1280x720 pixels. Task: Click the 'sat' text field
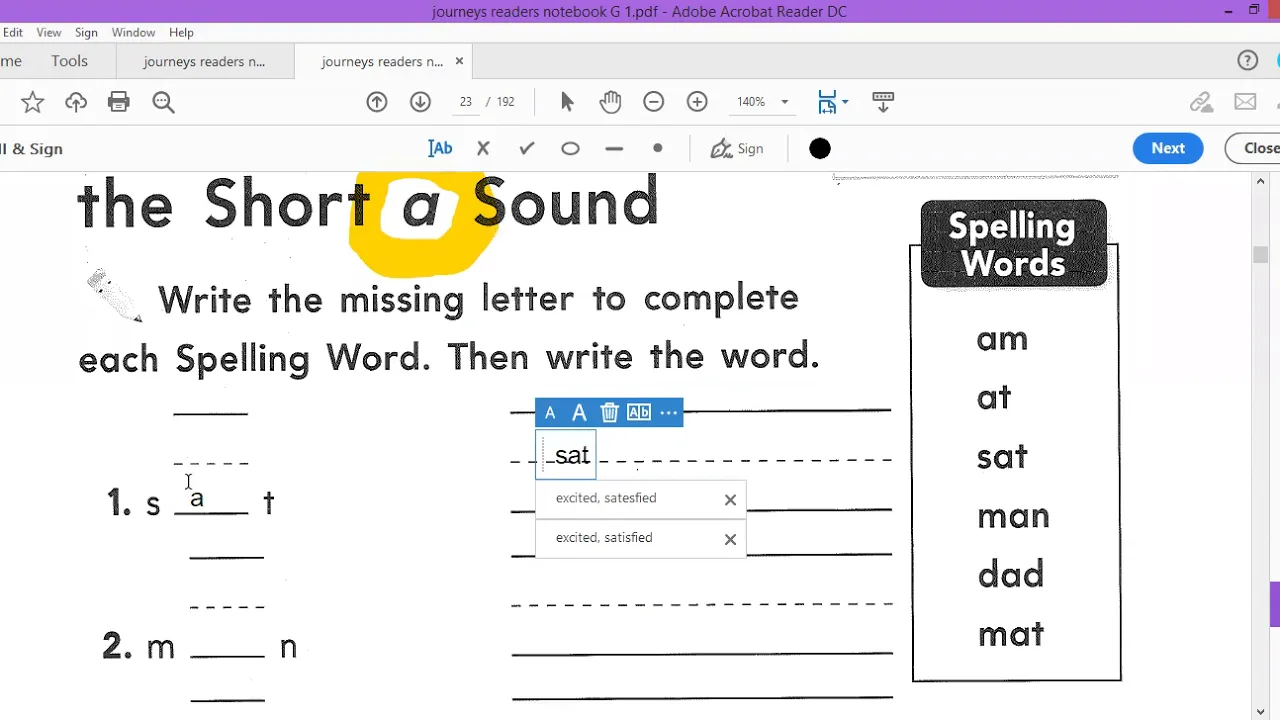coord(566,455)
